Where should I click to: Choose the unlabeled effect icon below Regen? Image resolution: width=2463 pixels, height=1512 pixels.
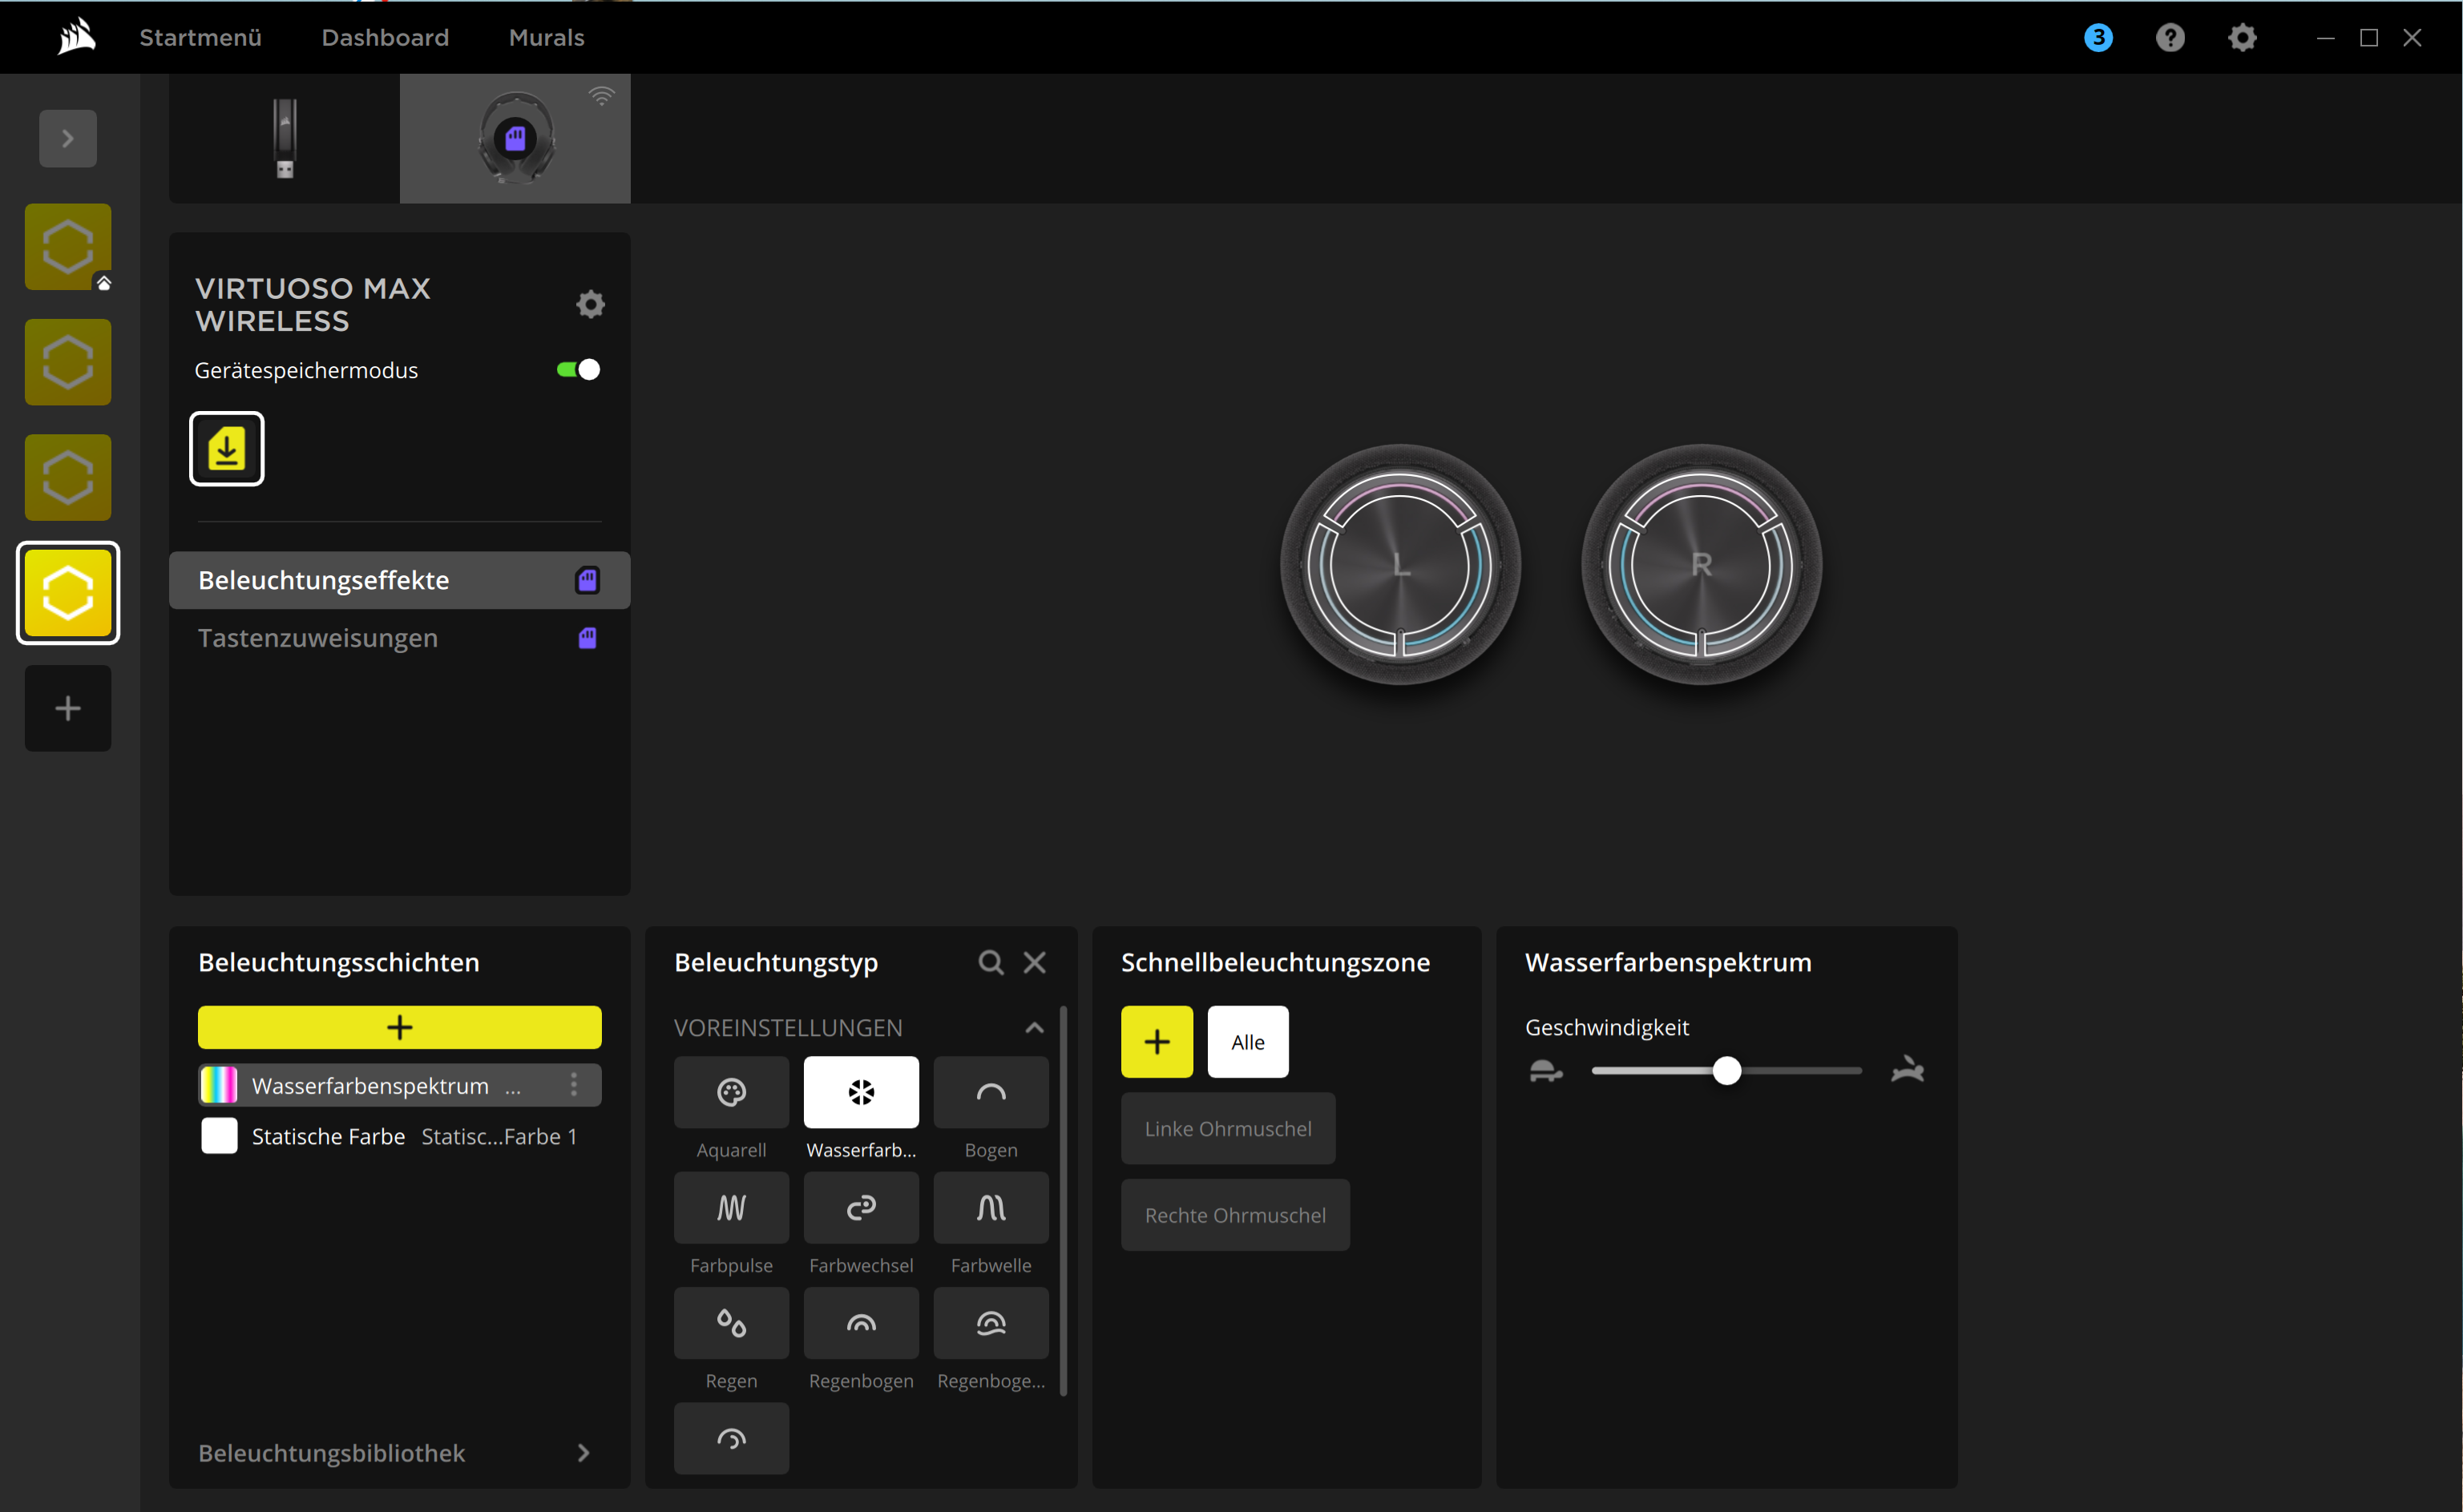[x=731, y=1439]
